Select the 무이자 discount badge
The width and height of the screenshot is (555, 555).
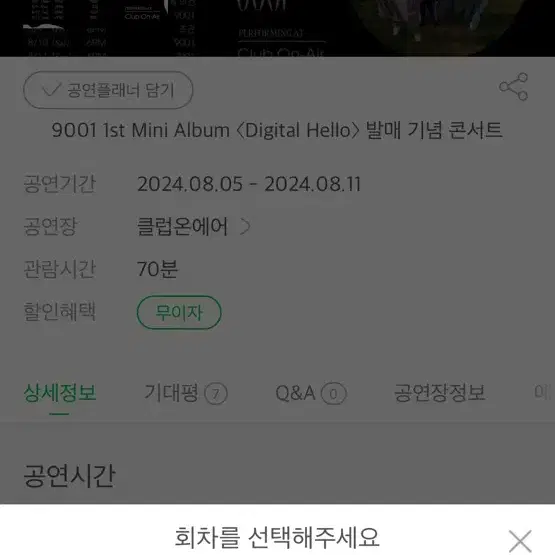[179, 313]
